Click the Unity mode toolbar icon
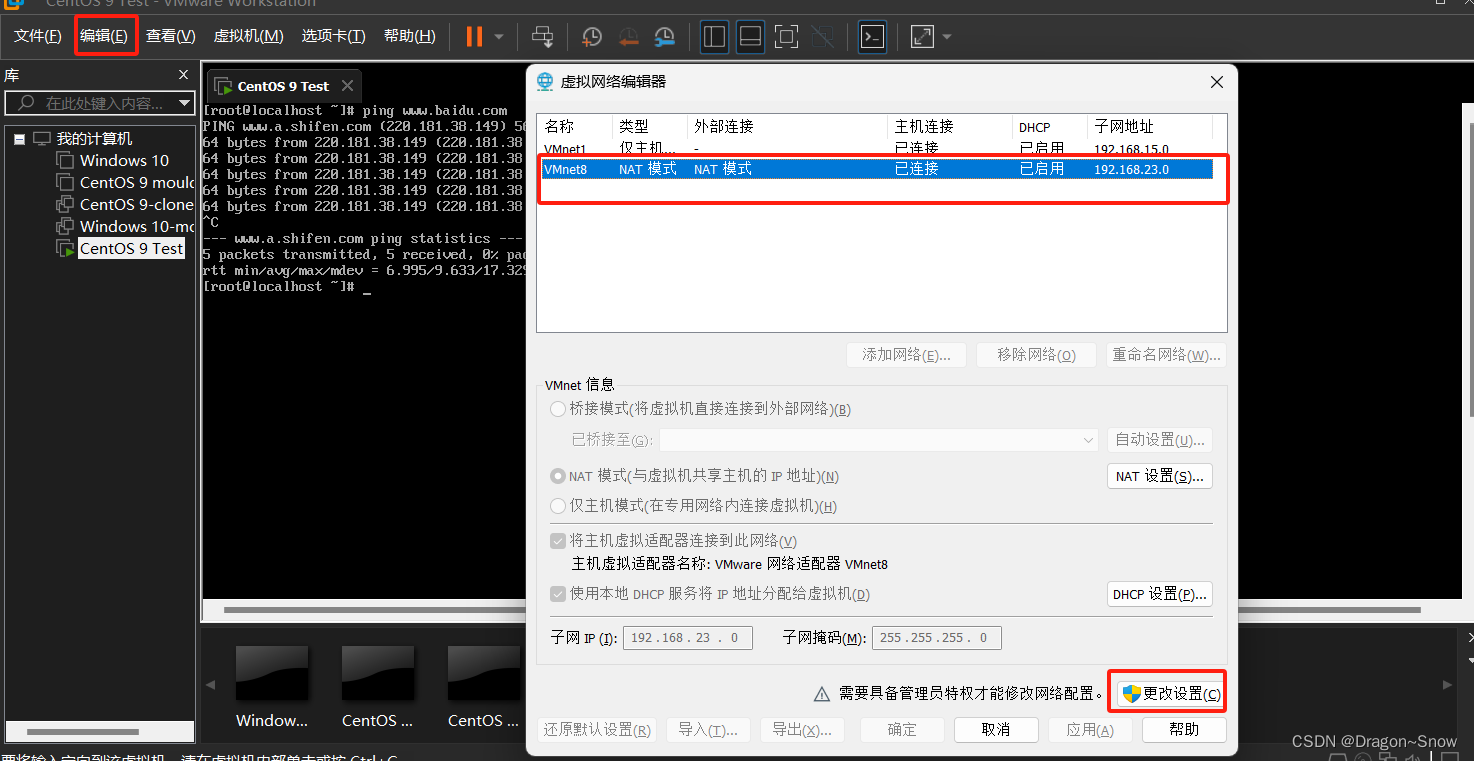 822,37
